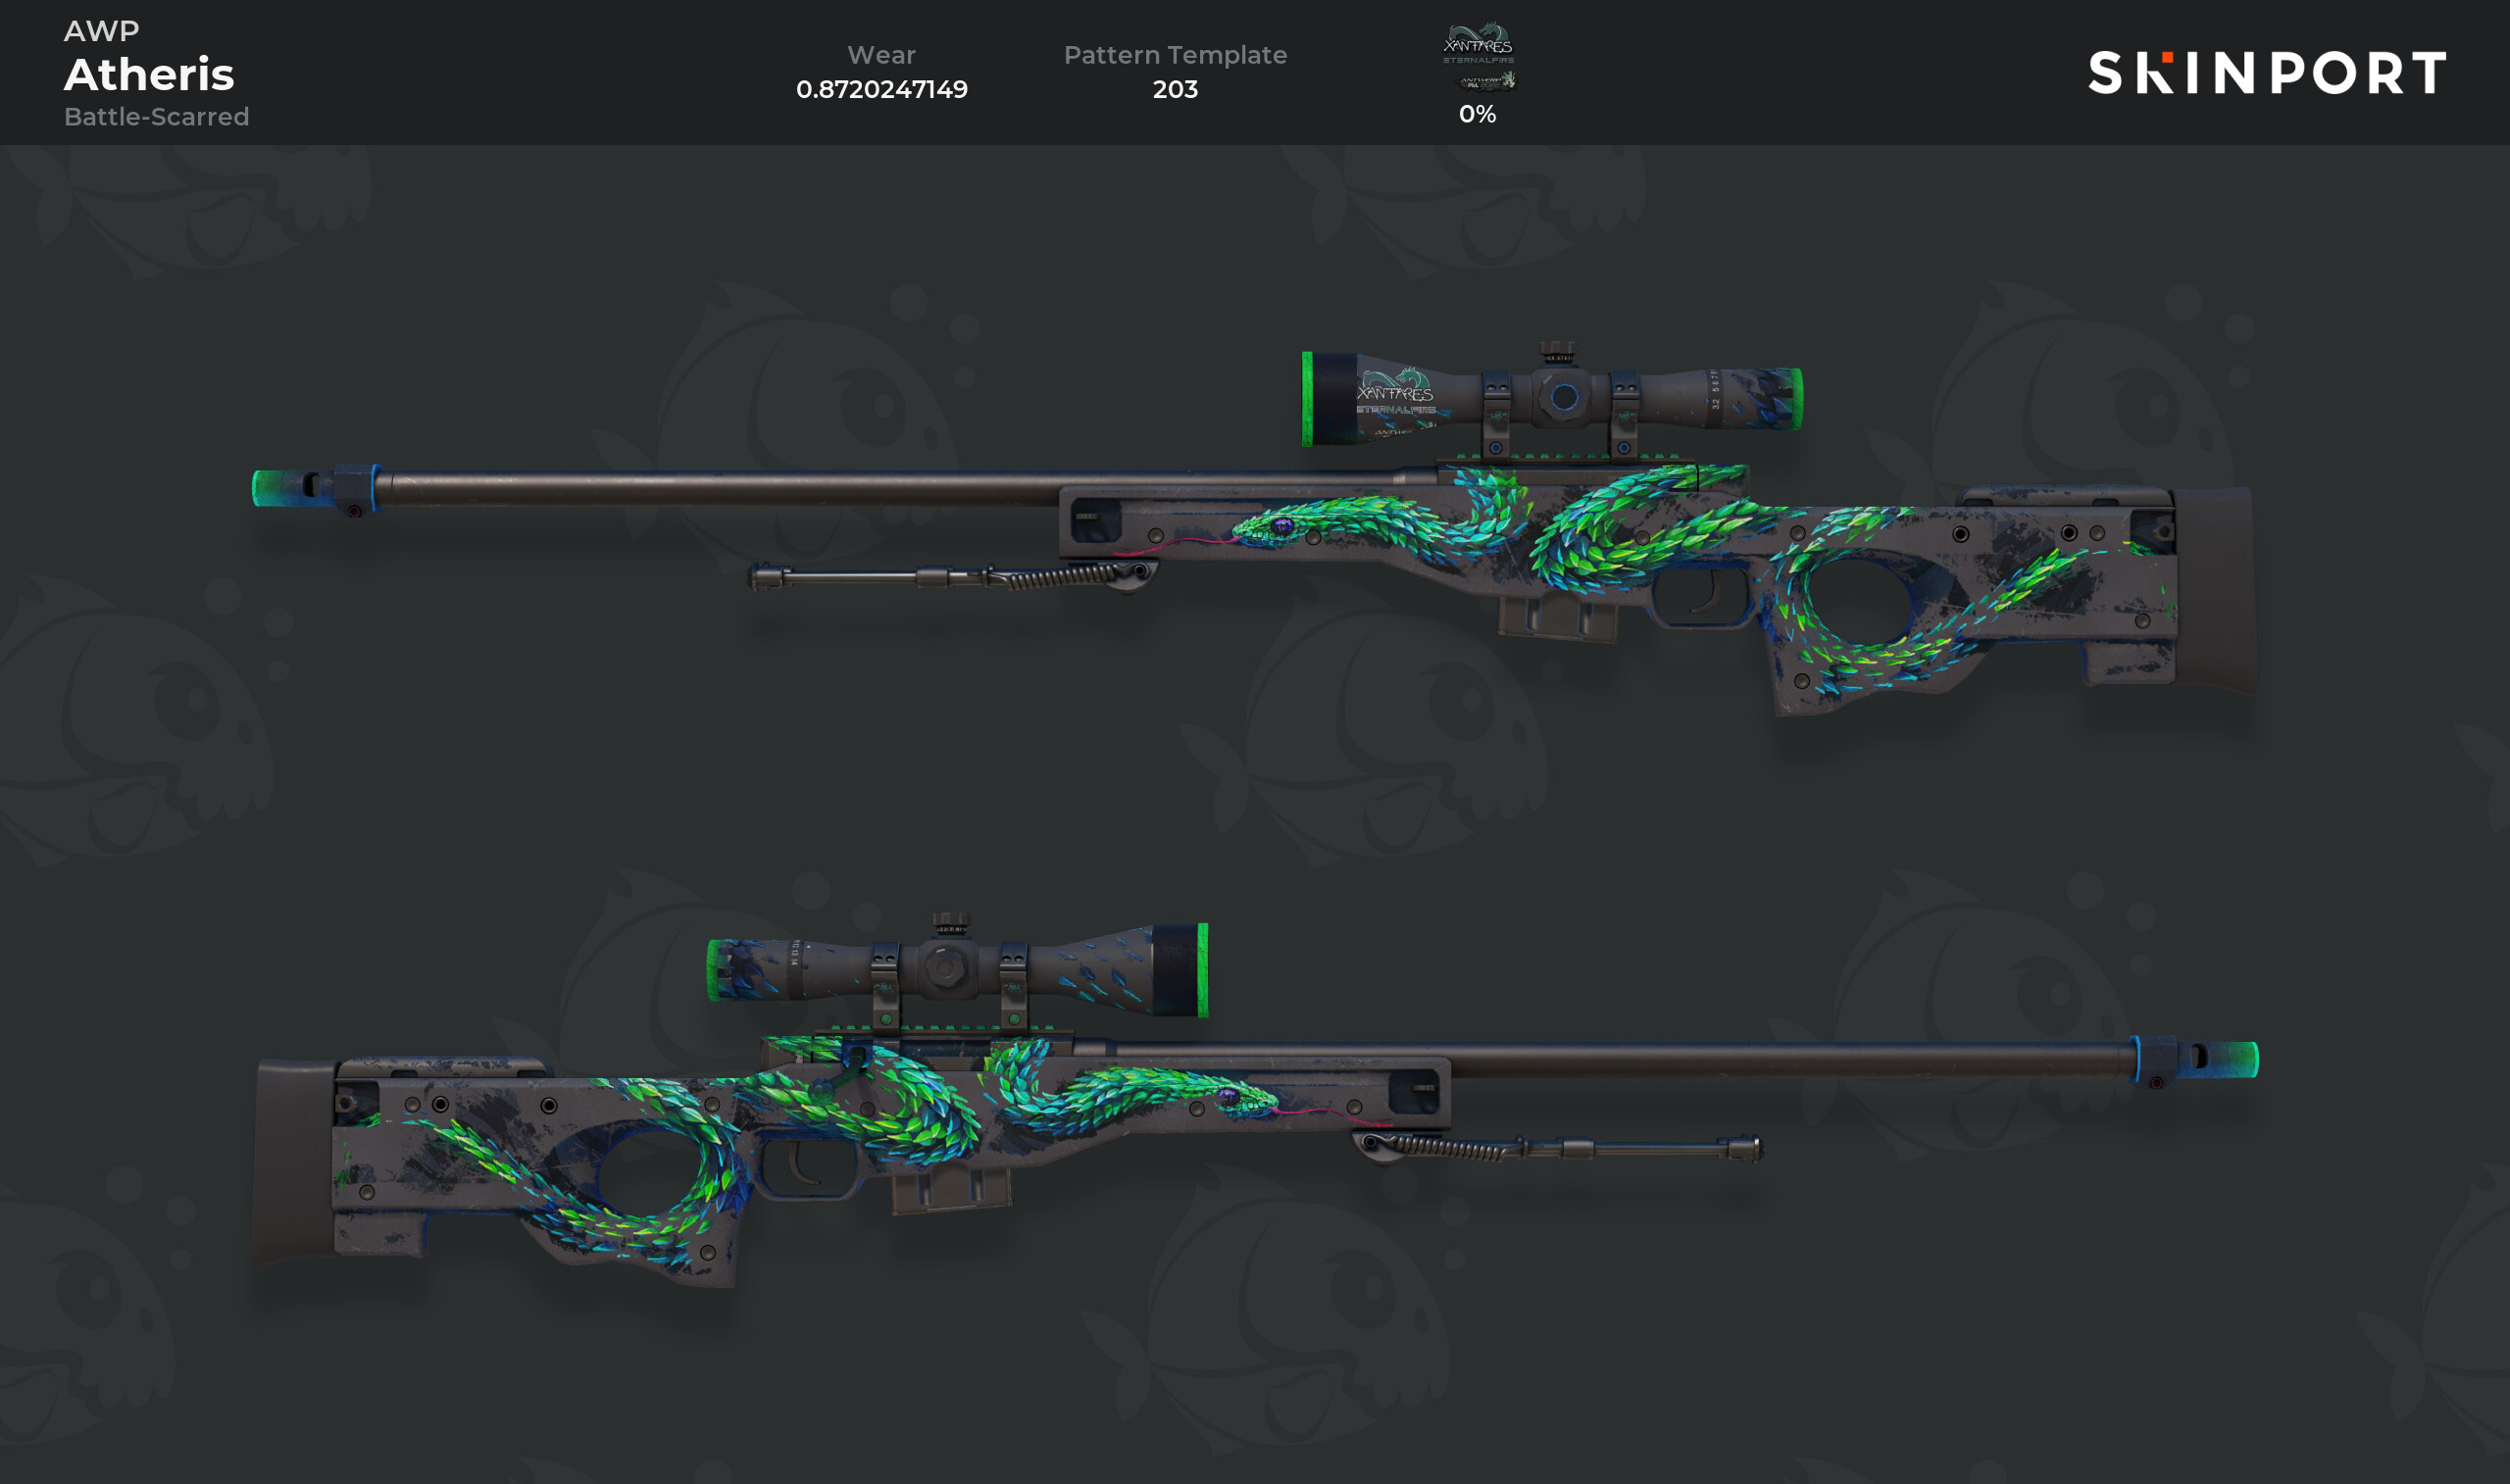Select the wear value 0.8720247149
The image size is (2510, 1484).
pos(881,89)
